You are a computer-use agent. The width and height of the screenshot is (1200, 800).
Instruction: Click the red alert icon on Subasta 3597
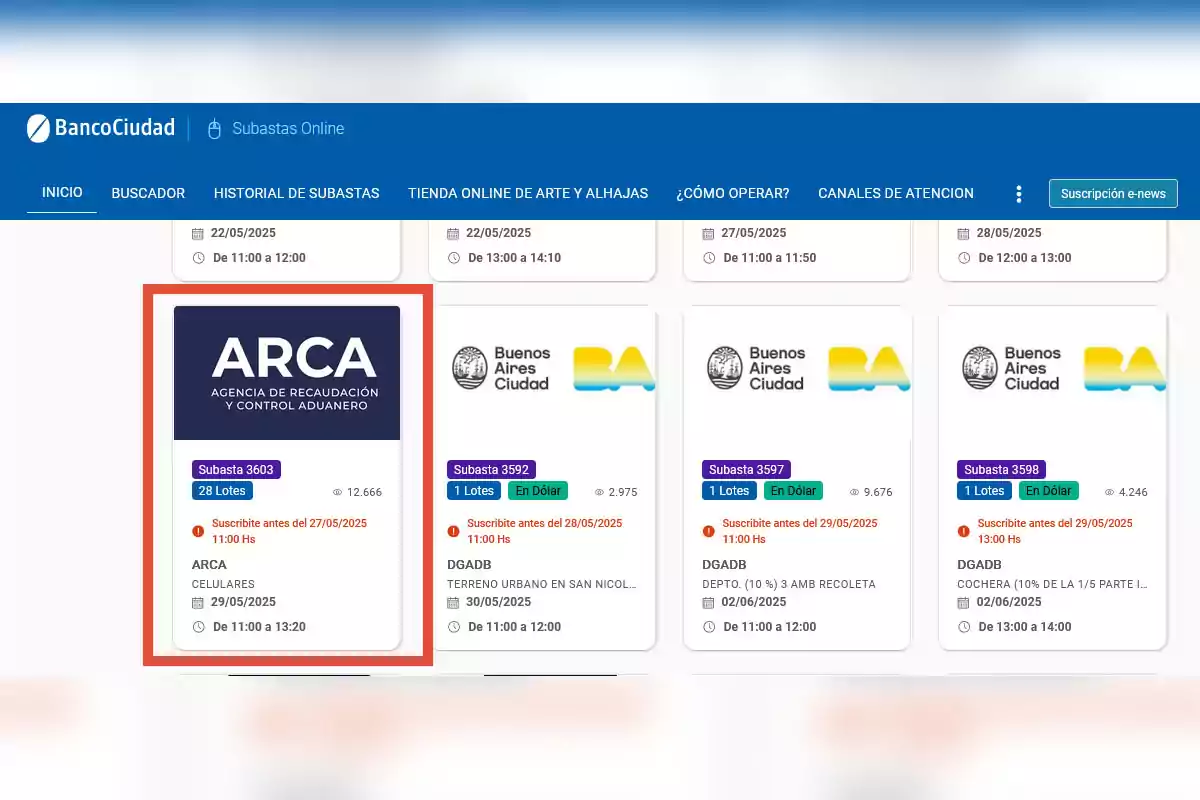(709, 531)
